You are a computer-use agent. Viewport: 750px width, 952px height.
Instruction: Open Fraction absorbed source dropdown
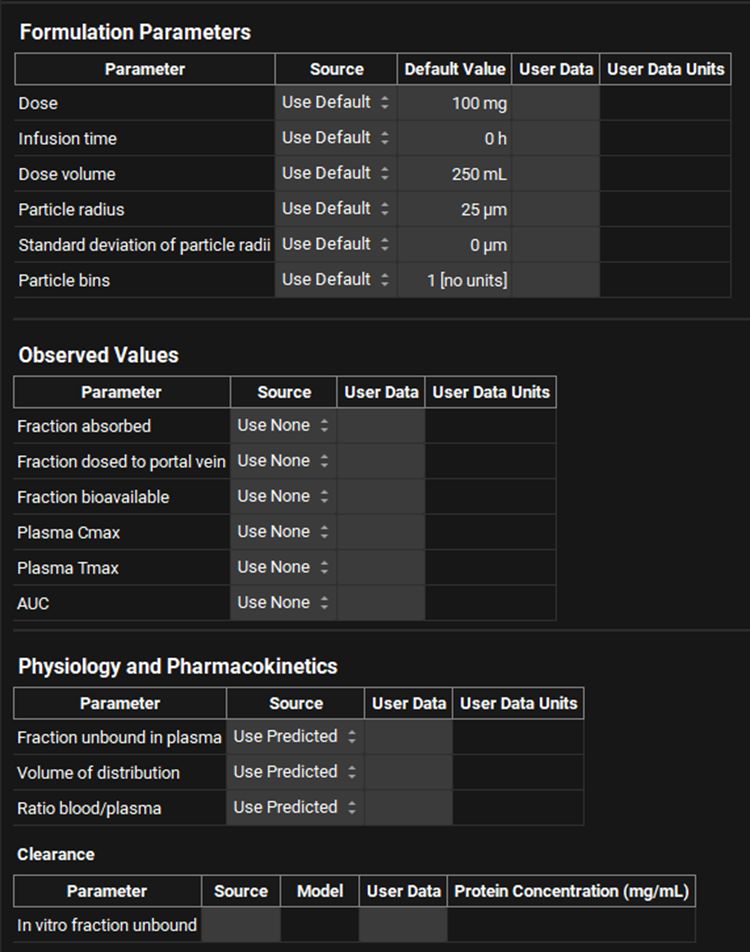[x=283, y=426]
